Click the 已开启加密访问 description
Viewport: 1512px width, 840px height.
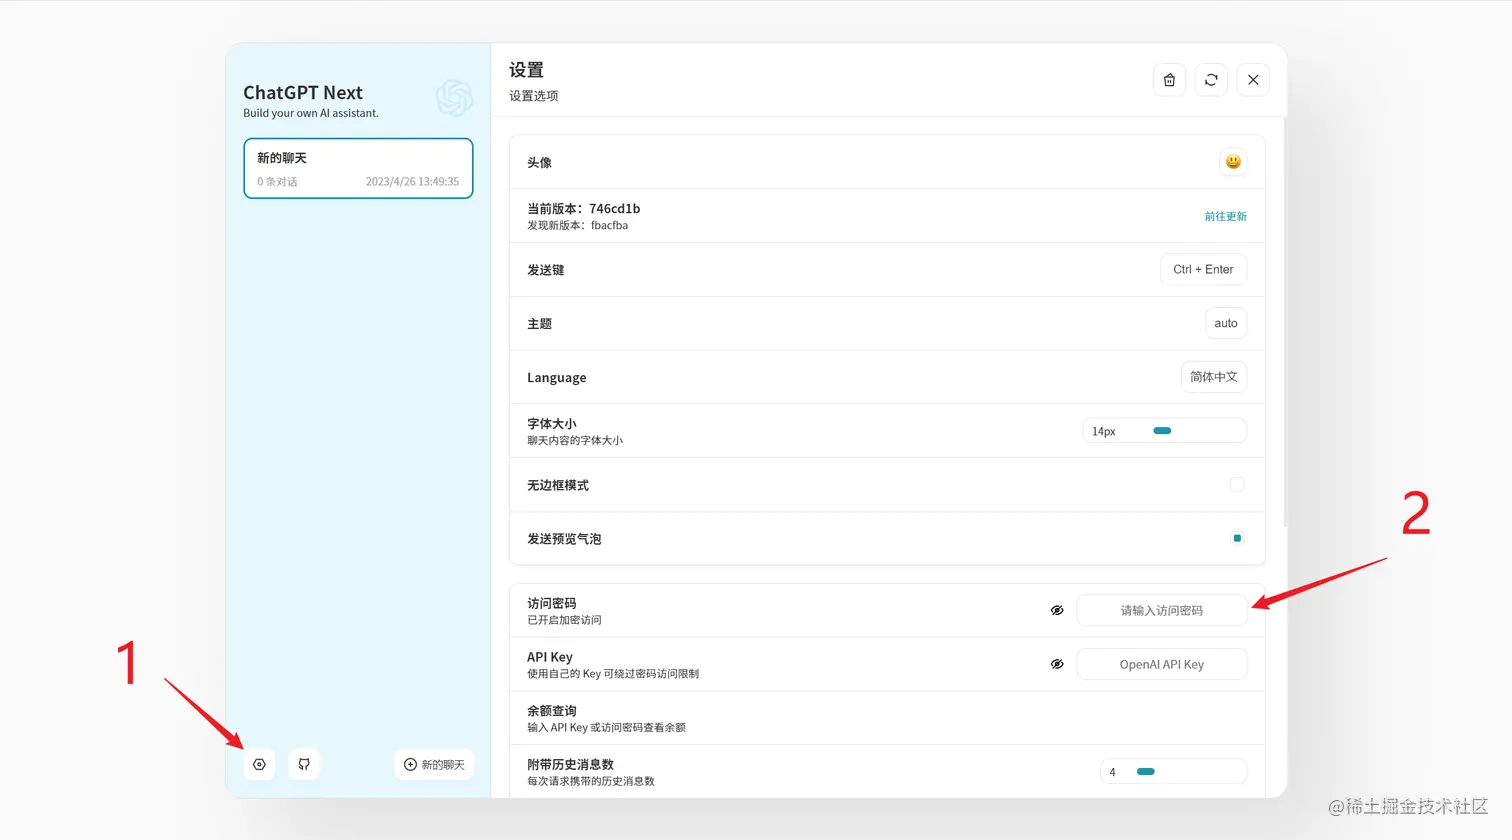pyautogui.click(x=564, y=620)
